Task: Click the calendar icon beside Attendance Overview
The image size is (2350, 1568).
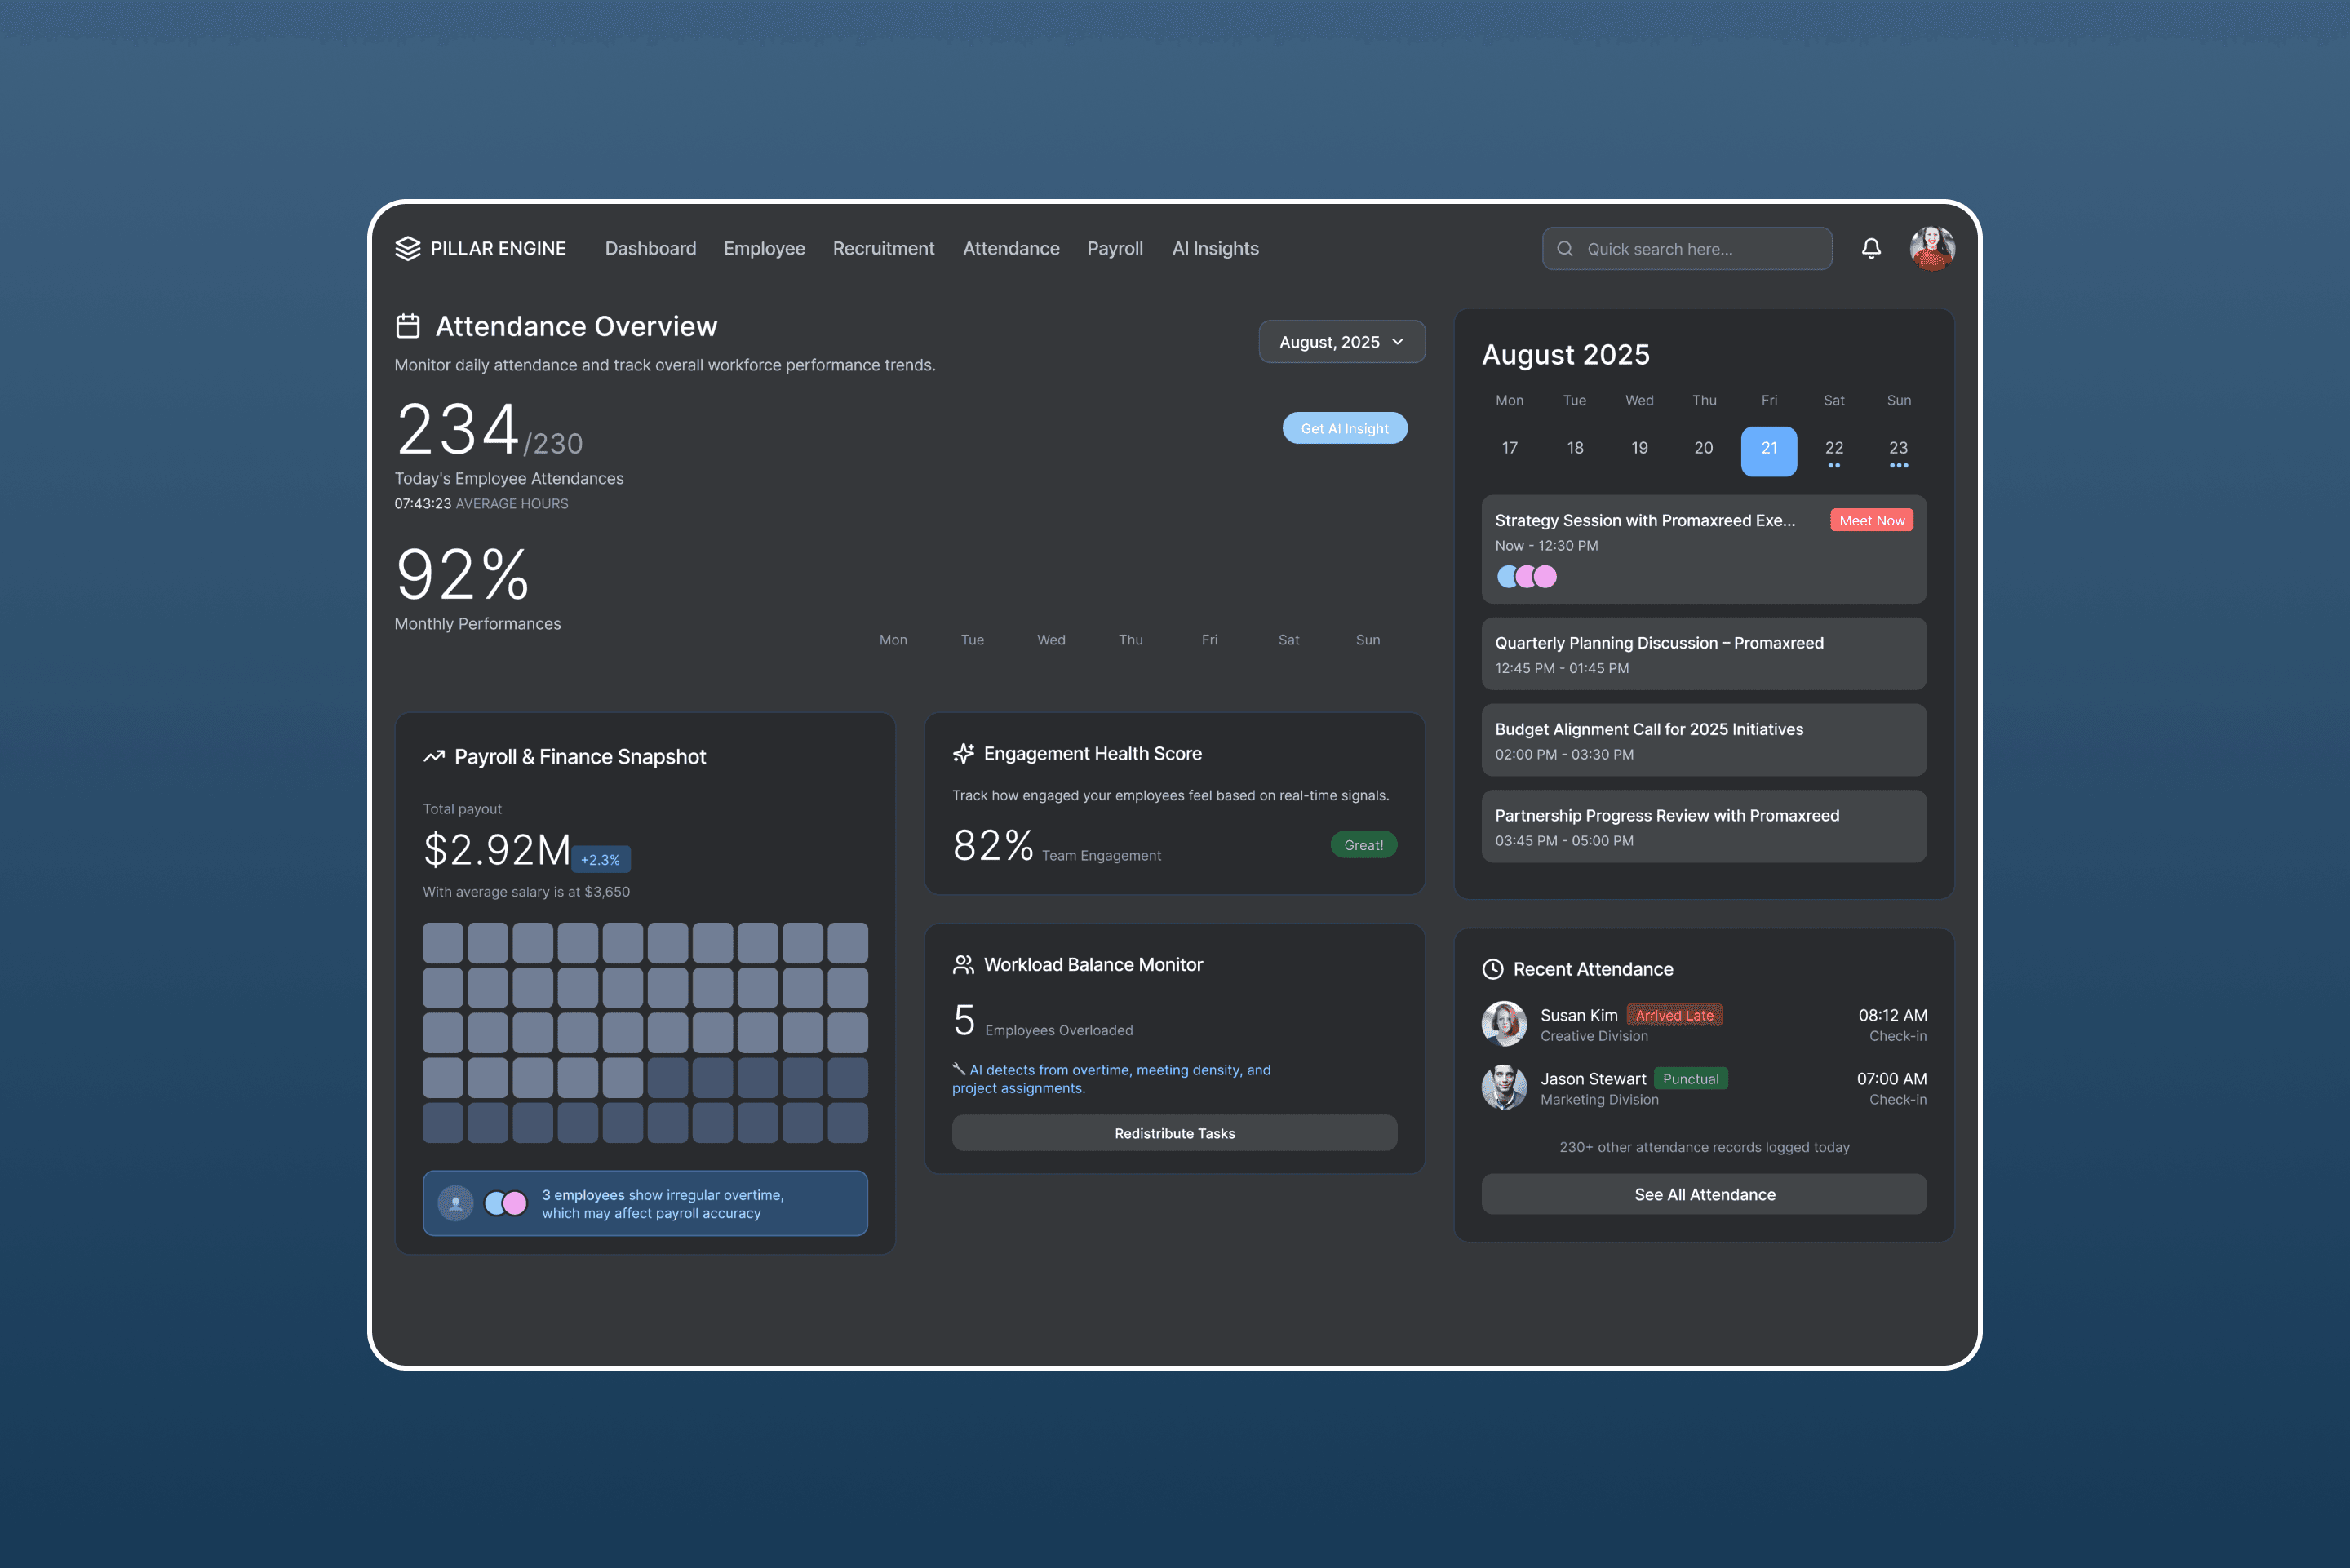Action: pos(407,325)
